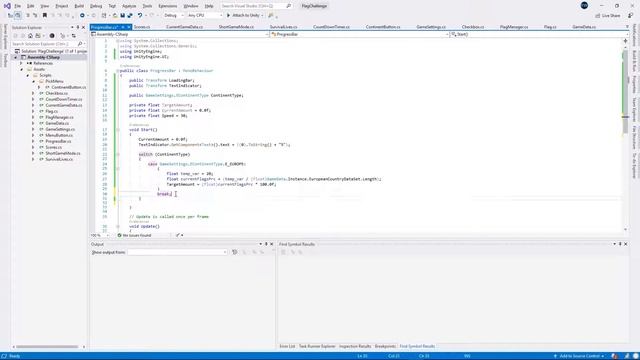This screenshot has width=640, height=360.
Task: Collapse the Start() method code region
Action: click(x=118, y=130)
